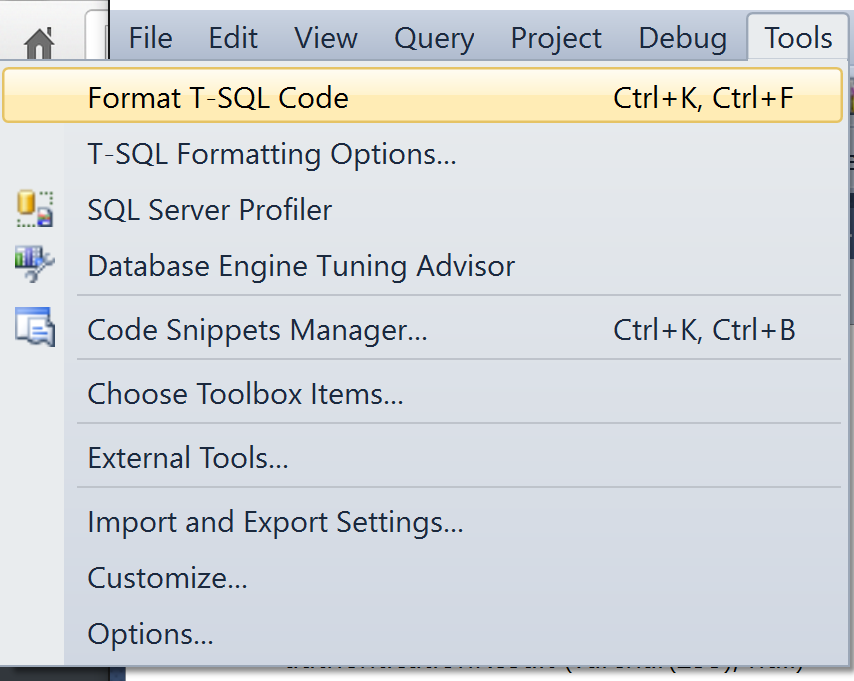Select the Code Snippets Manager icon

(x=34, y=328)
